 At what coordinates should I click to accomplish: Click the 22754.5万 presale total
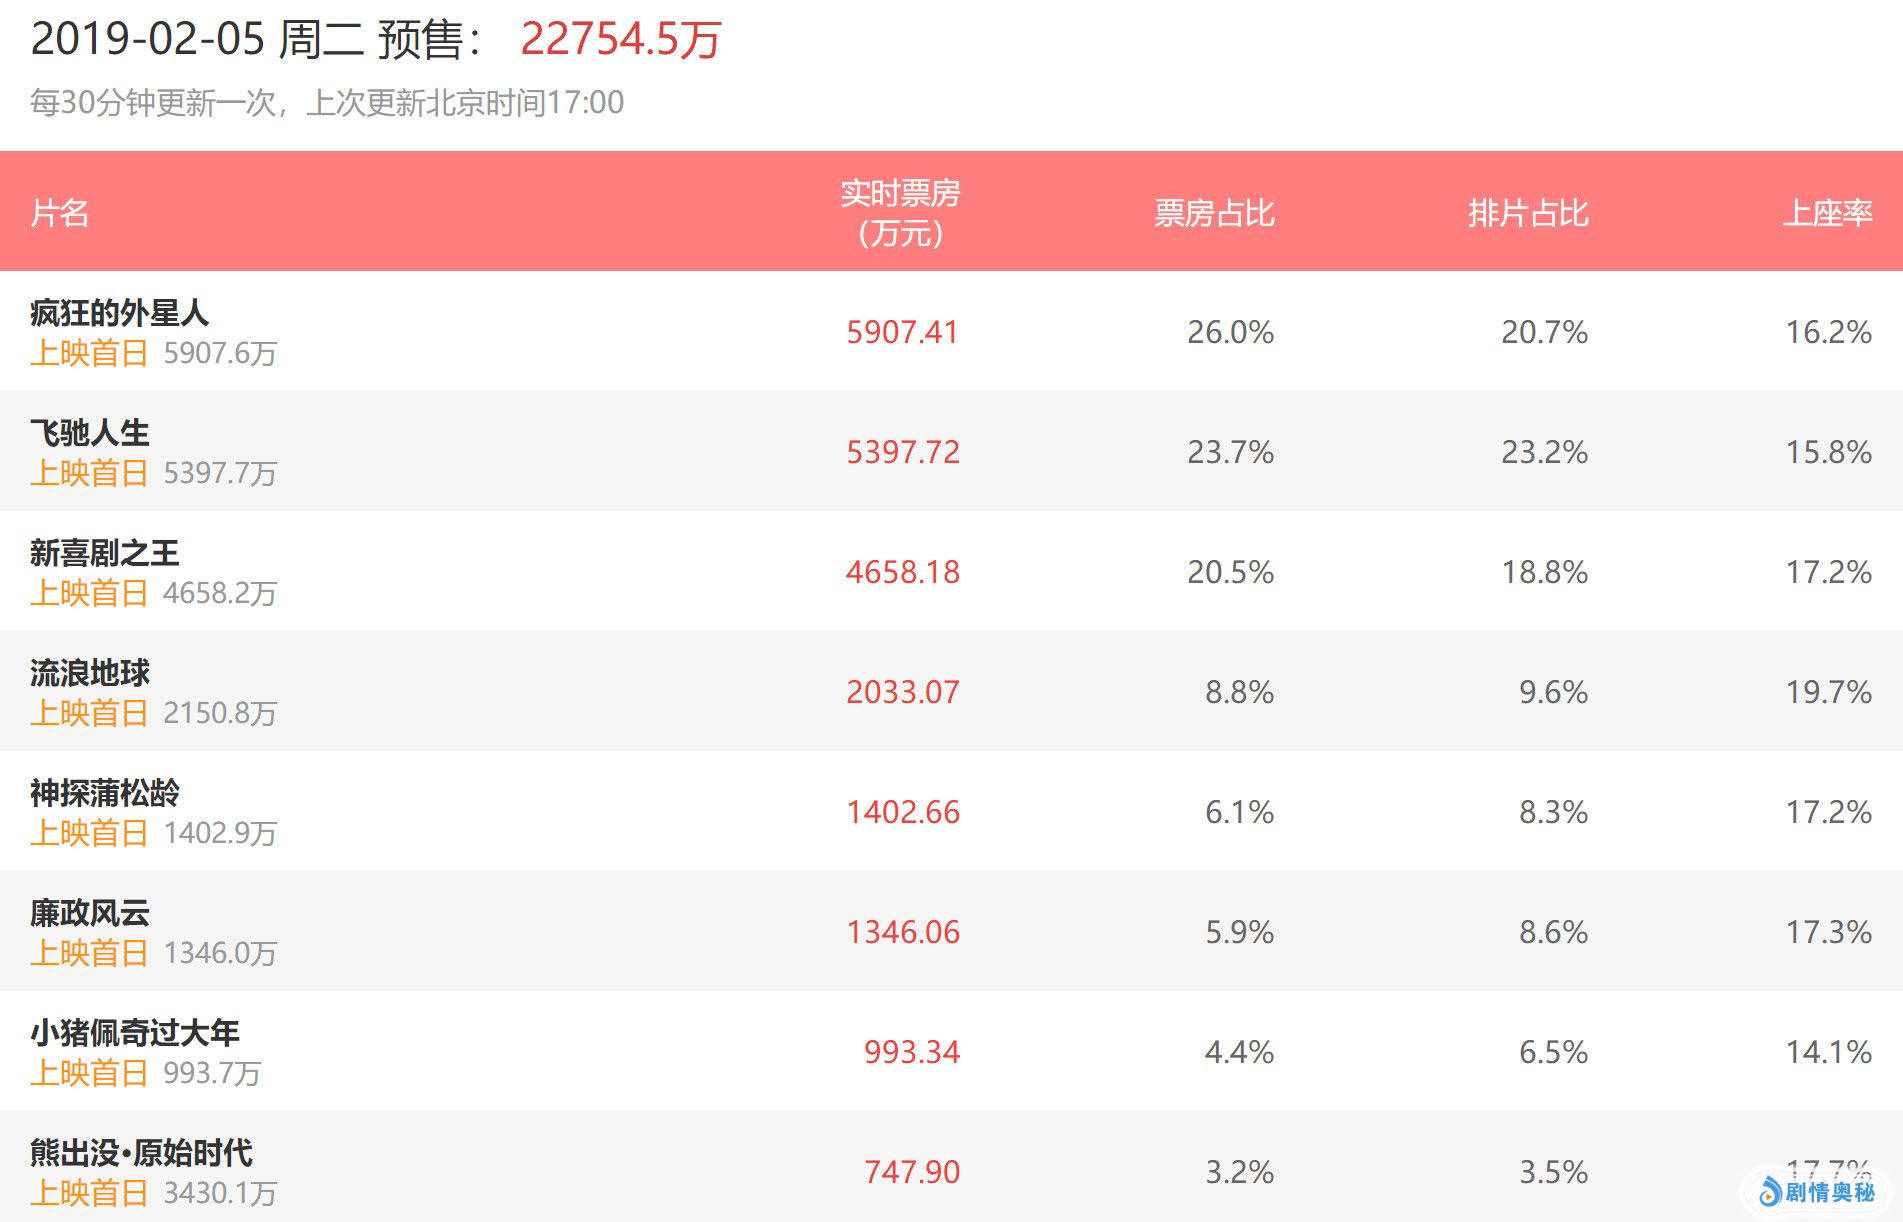point(620,40)
